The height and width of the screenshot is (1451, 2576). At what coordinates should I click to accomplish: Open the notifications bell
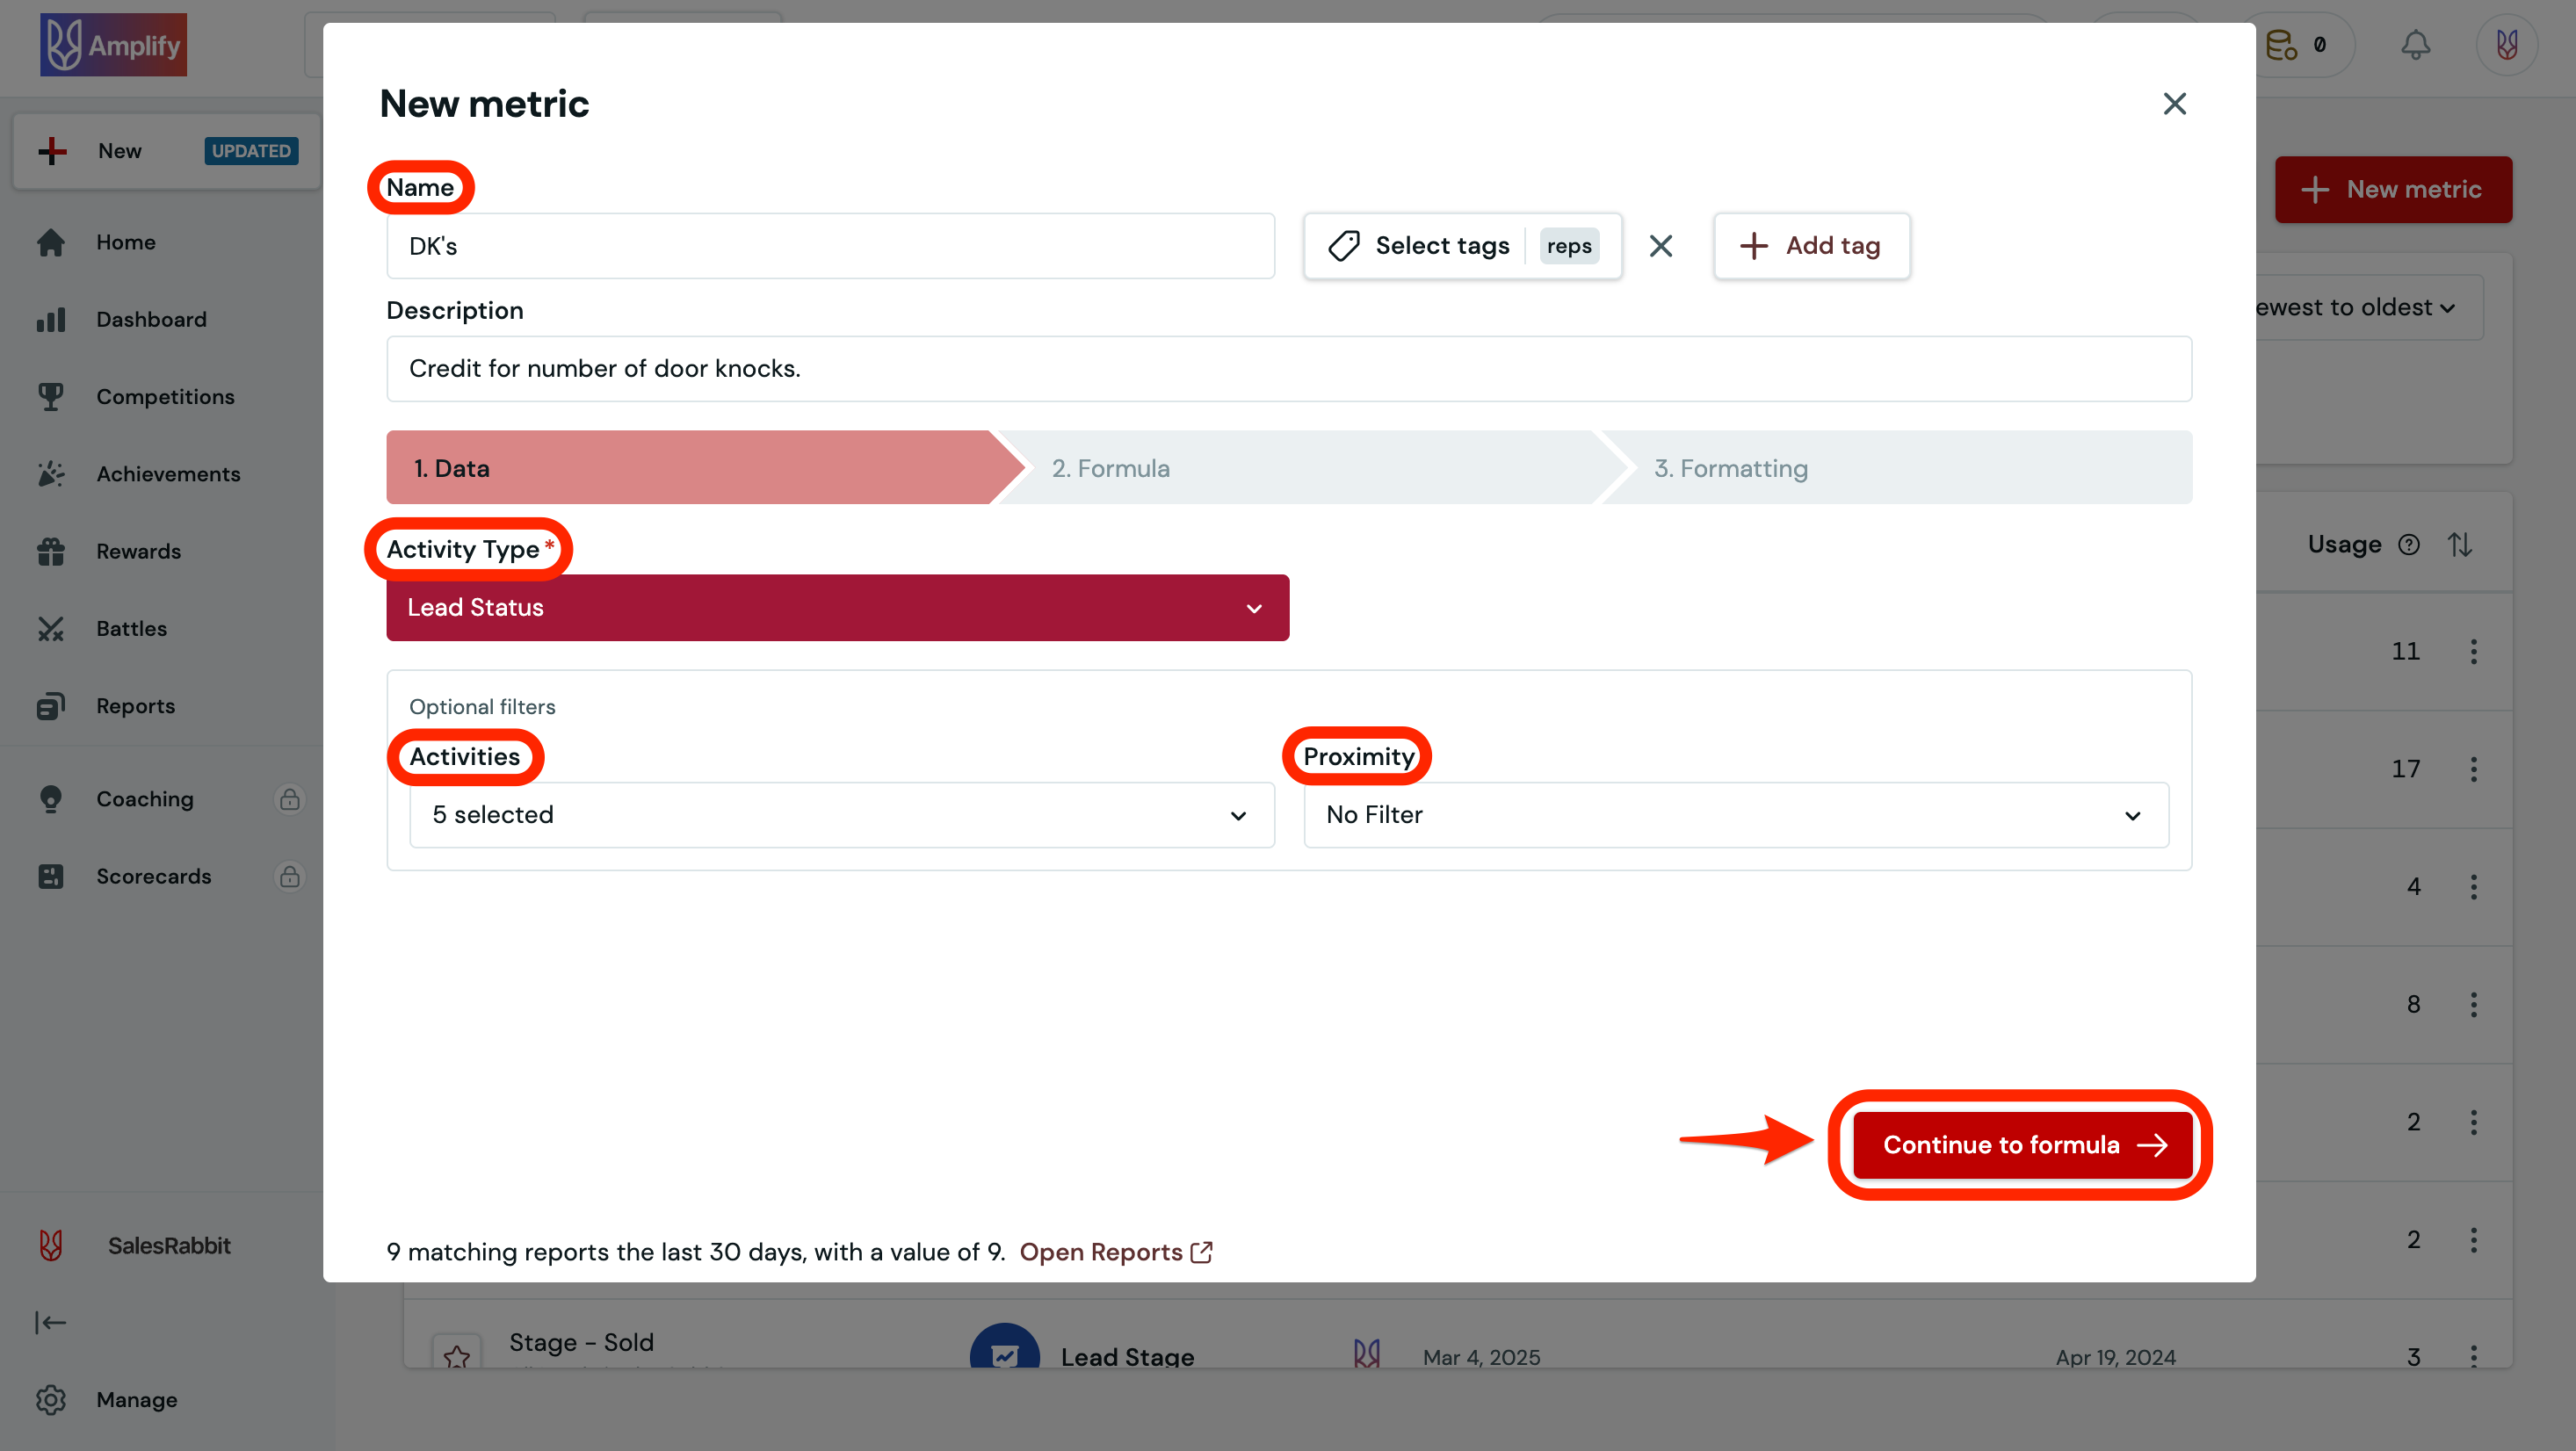tap(2416, 44)
